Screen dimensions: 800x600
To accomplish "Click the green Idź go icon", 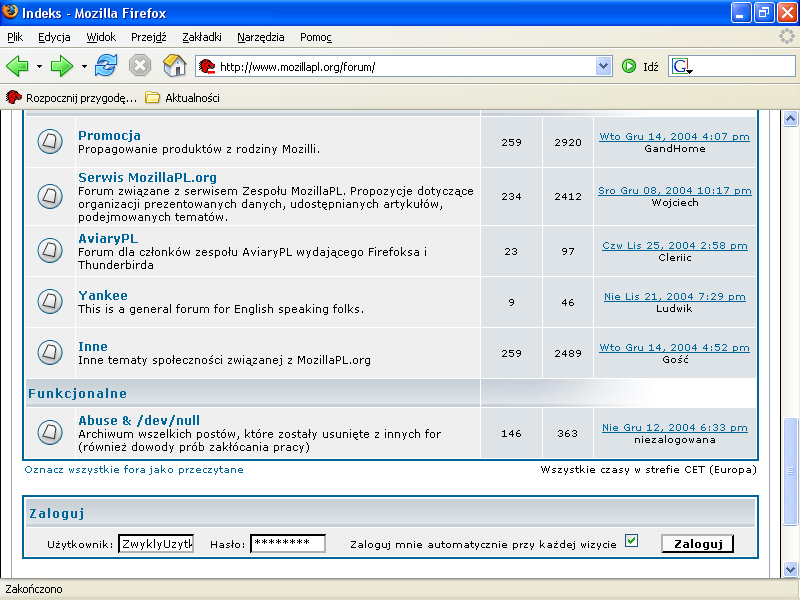I will pos(629,66).
